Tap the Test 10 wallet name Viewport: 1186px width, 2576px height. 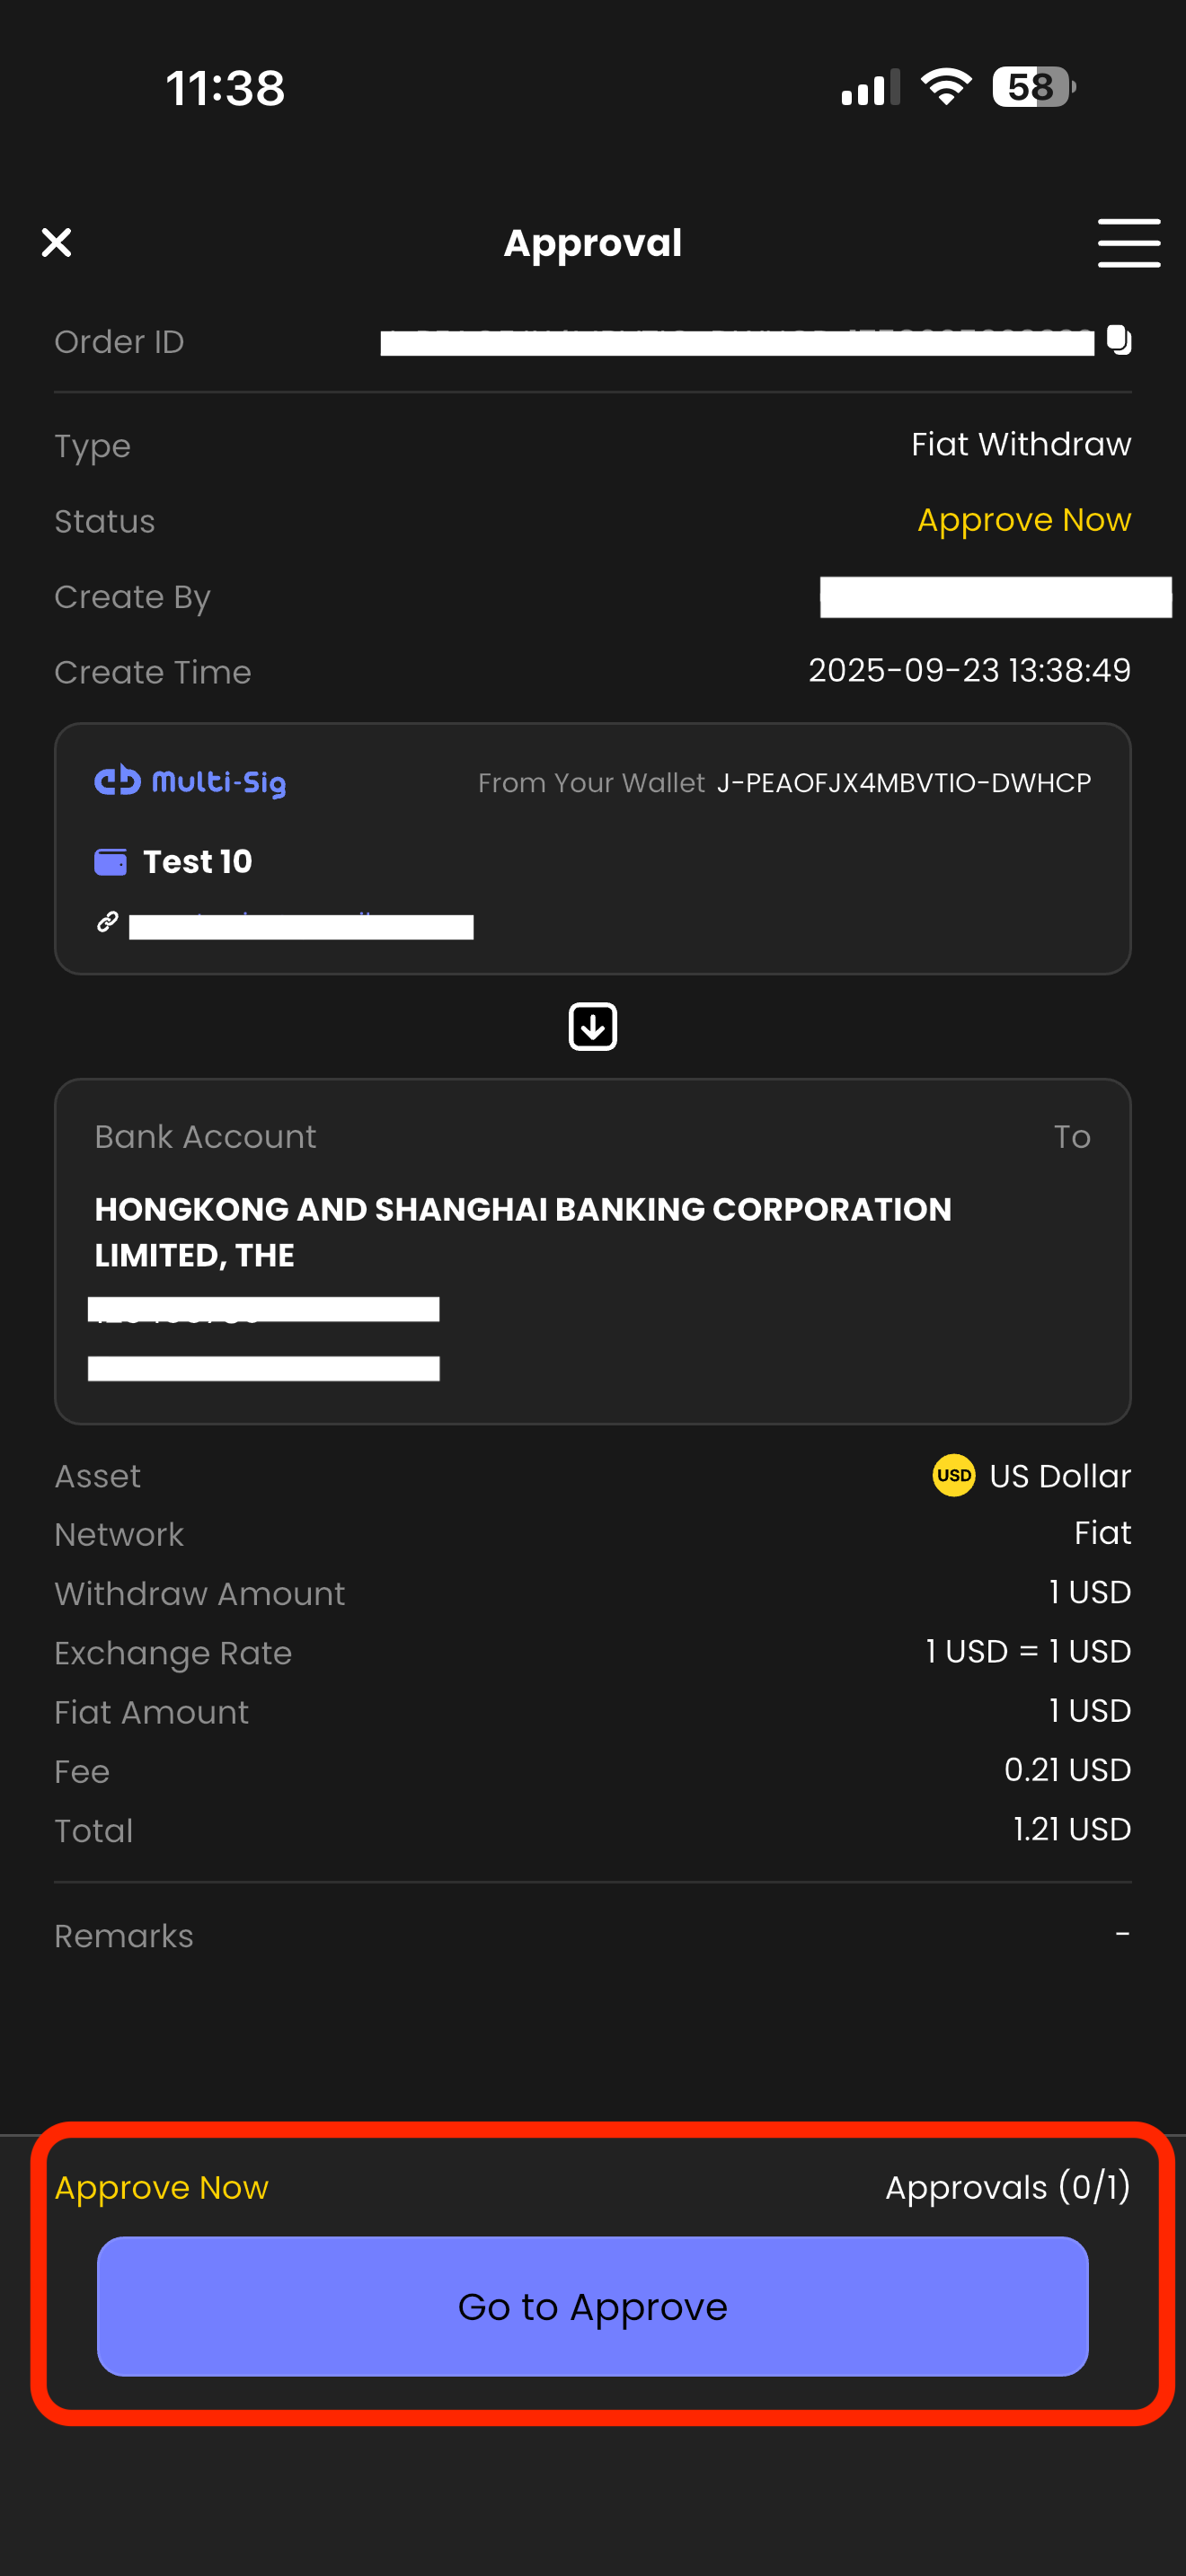(x=197, y=861)
